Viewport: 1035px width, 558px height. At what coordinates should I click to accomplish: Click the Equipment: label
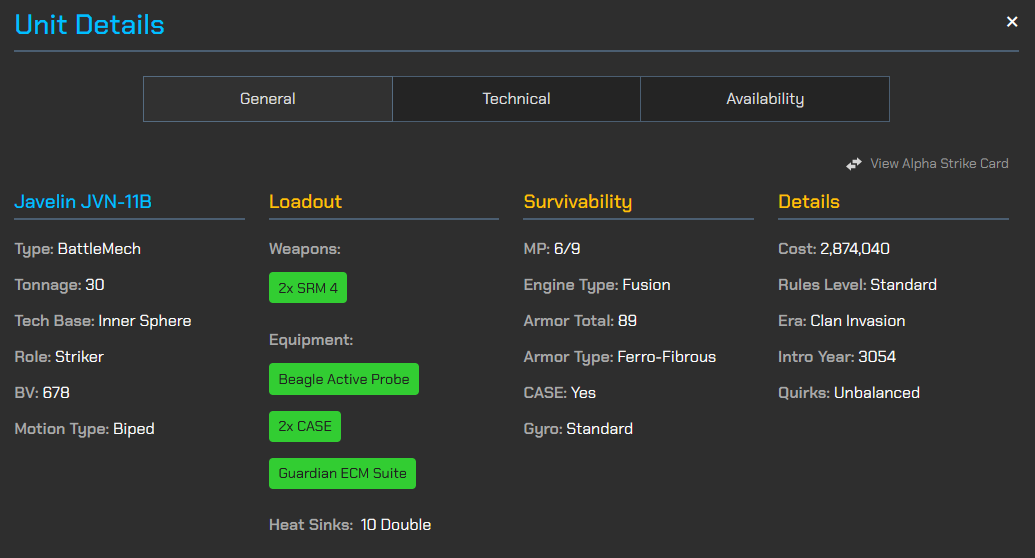pos(311,340)
